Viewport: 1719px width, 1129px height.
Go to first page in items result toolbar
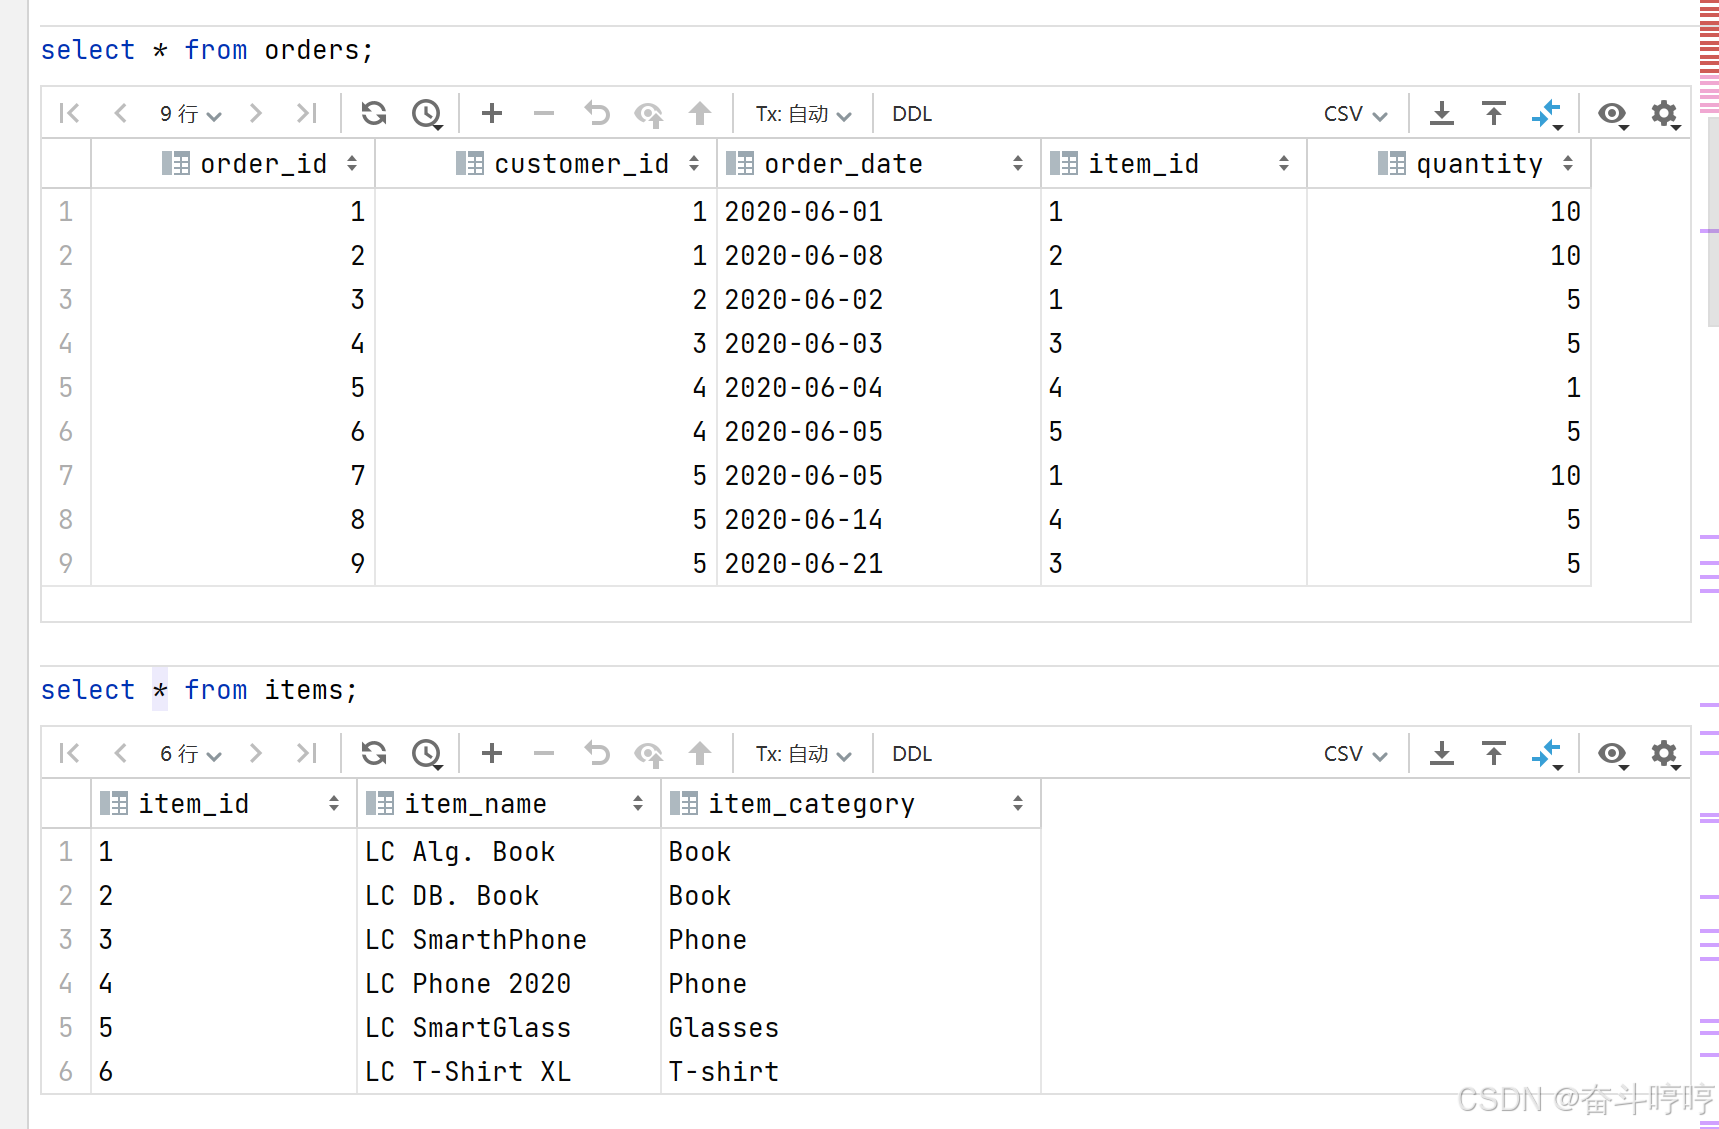point(69,753)
